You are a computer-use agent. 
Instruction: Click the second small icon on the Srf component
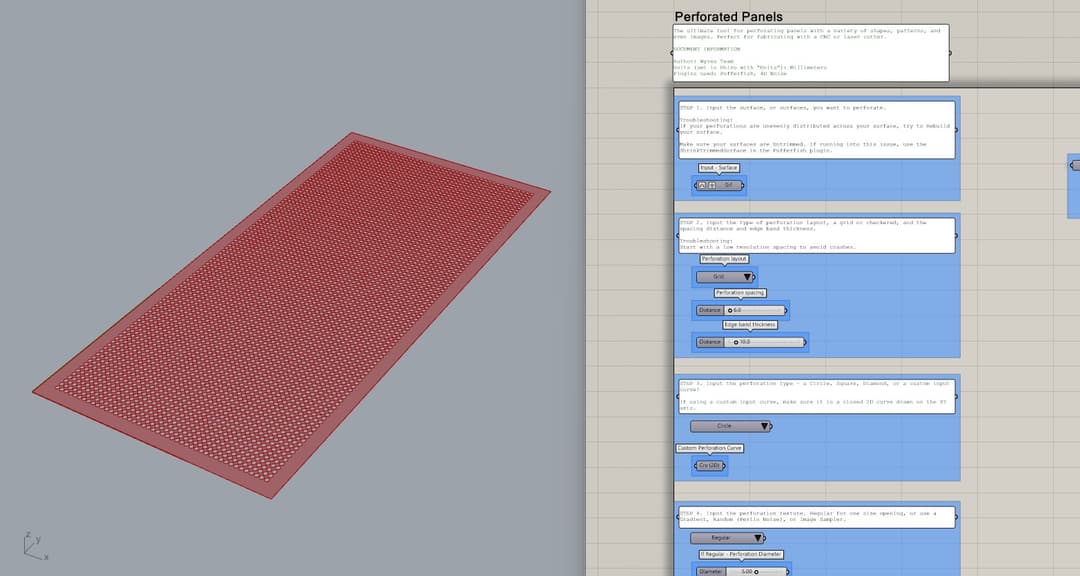(x=712, y=185)
